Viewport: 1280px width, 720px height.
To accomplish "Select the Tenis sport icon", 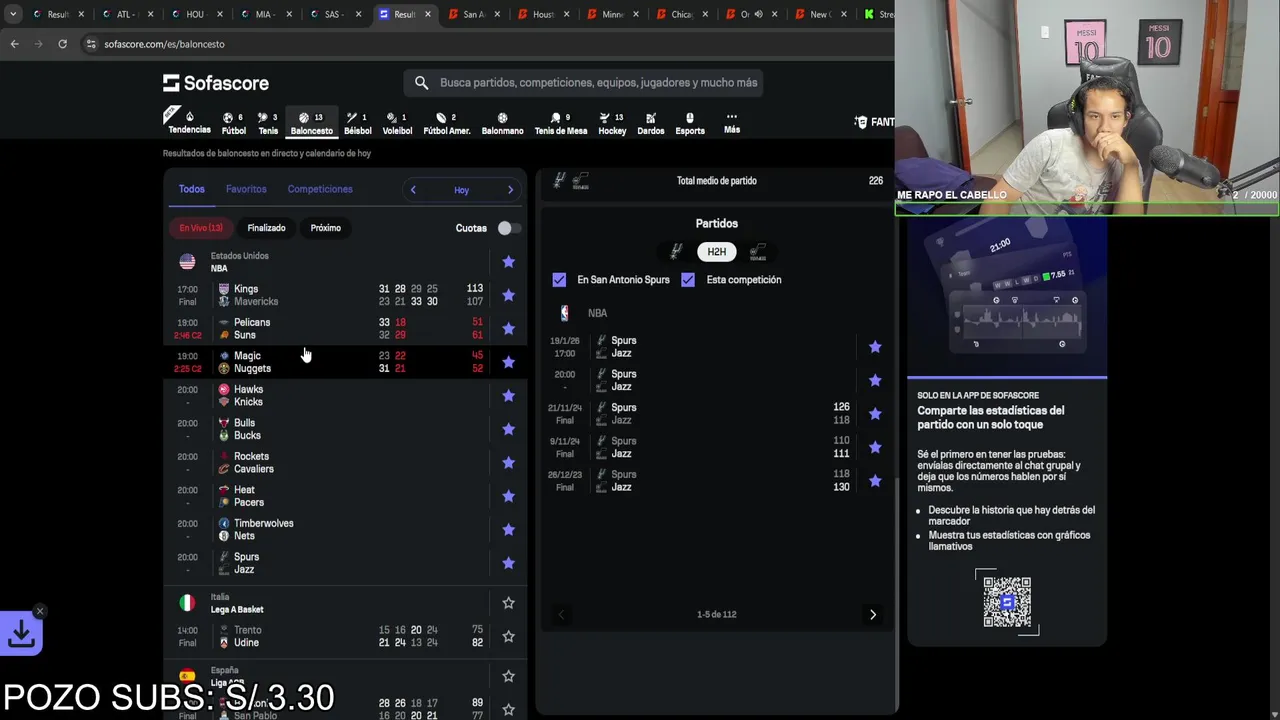I will point(268,123).
